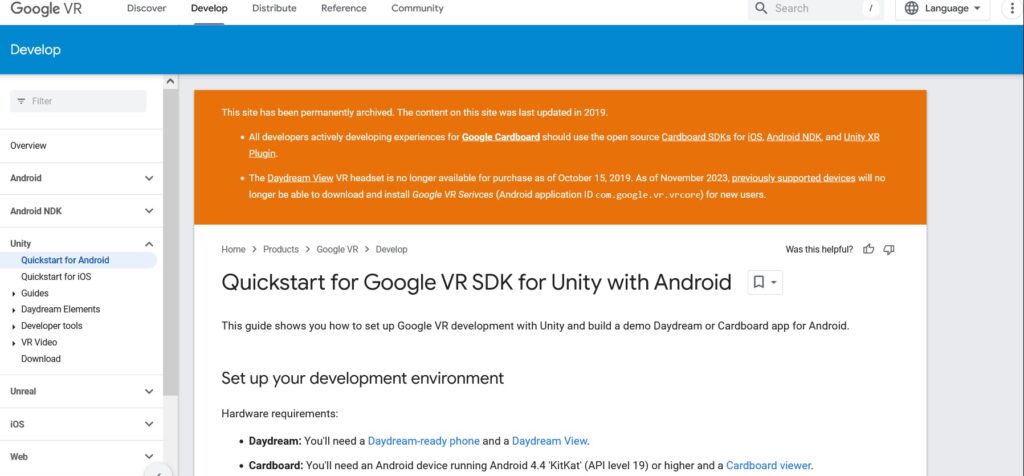
Task: Open the Unity XR Plugin link
Action: (861, 137)
